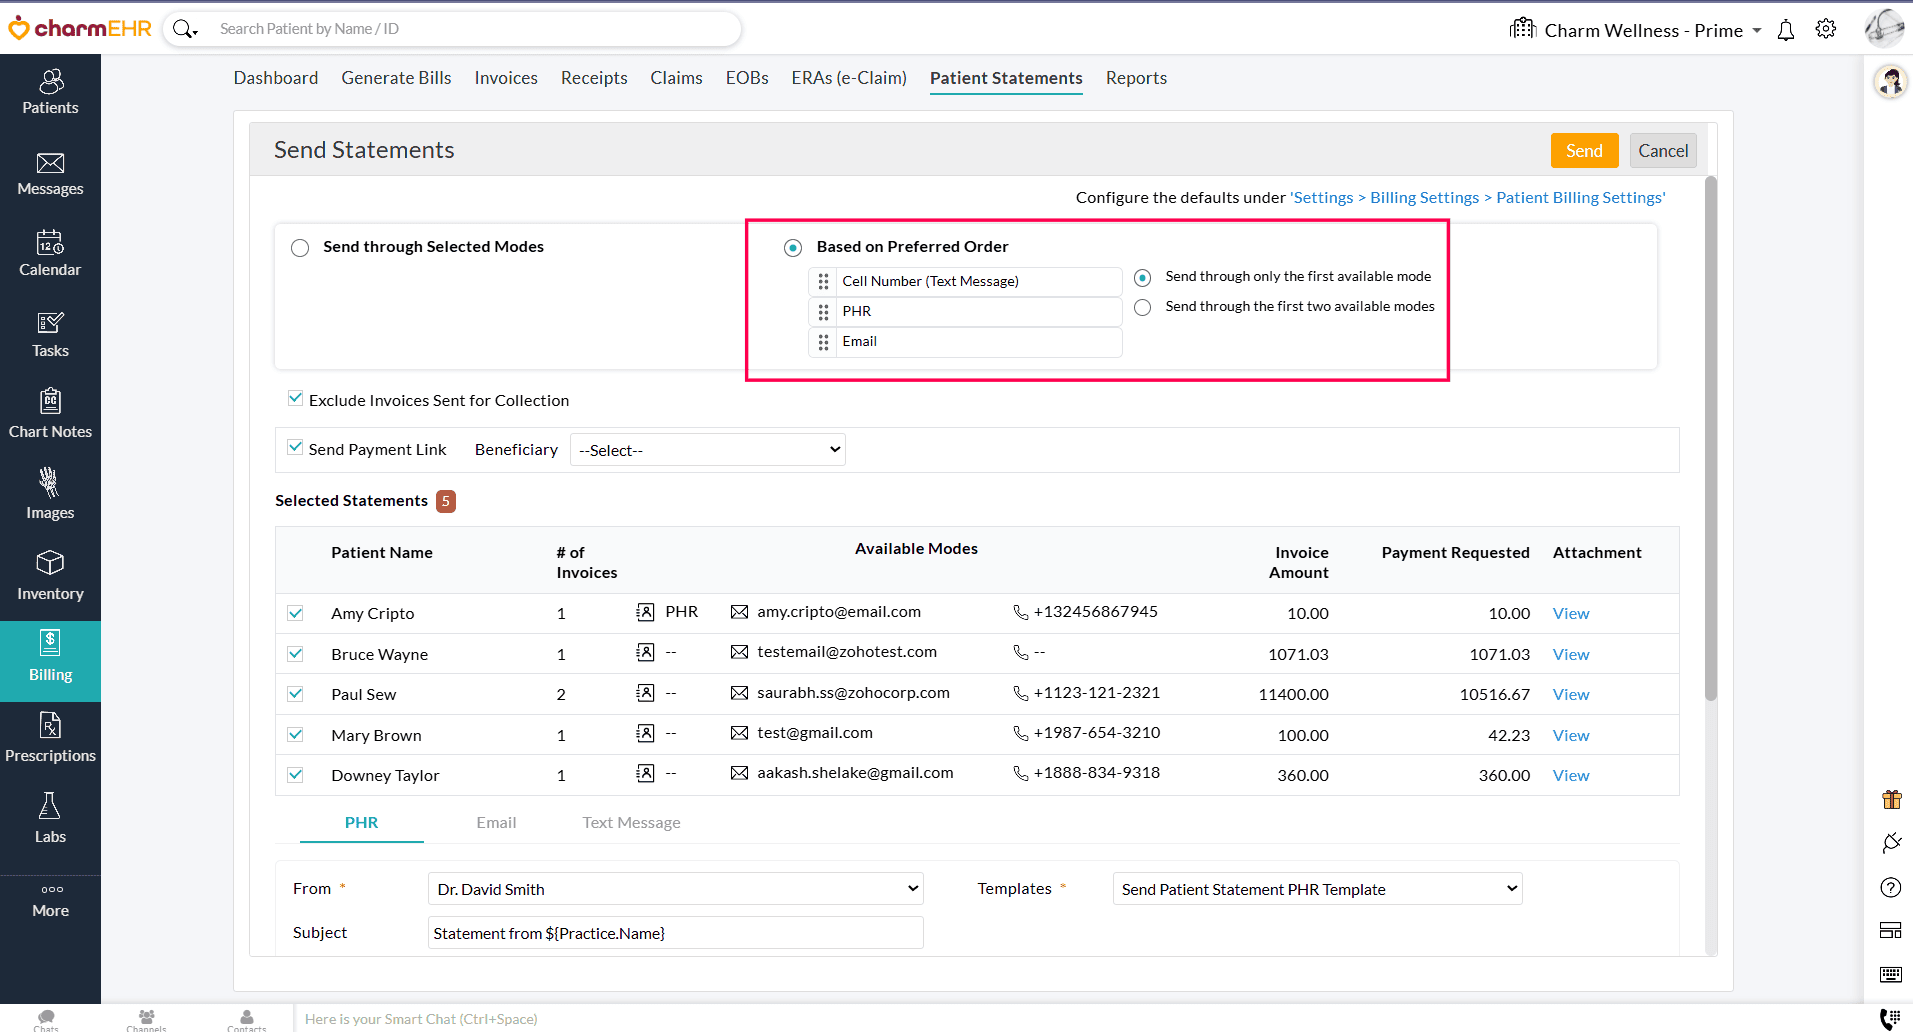Switch to the Email tab
The width and height of the screenshot is (1913, 1032).
496,823
